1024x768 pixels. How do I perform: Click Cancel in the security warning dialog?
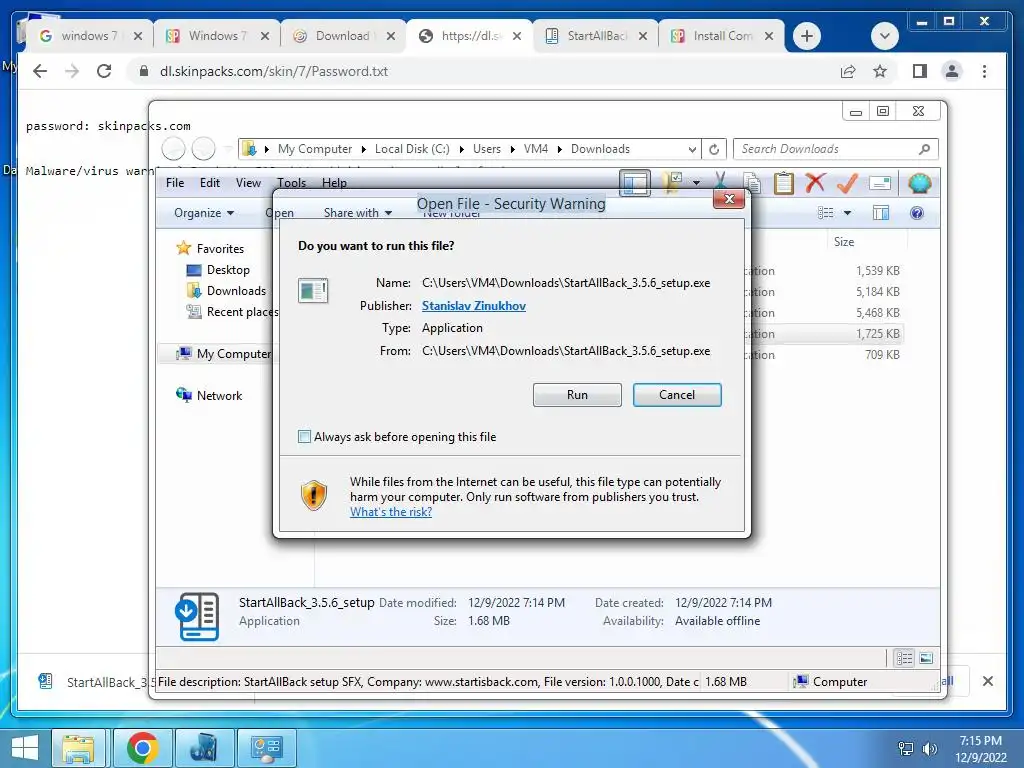pyautogui.click(x=677, y=394)
